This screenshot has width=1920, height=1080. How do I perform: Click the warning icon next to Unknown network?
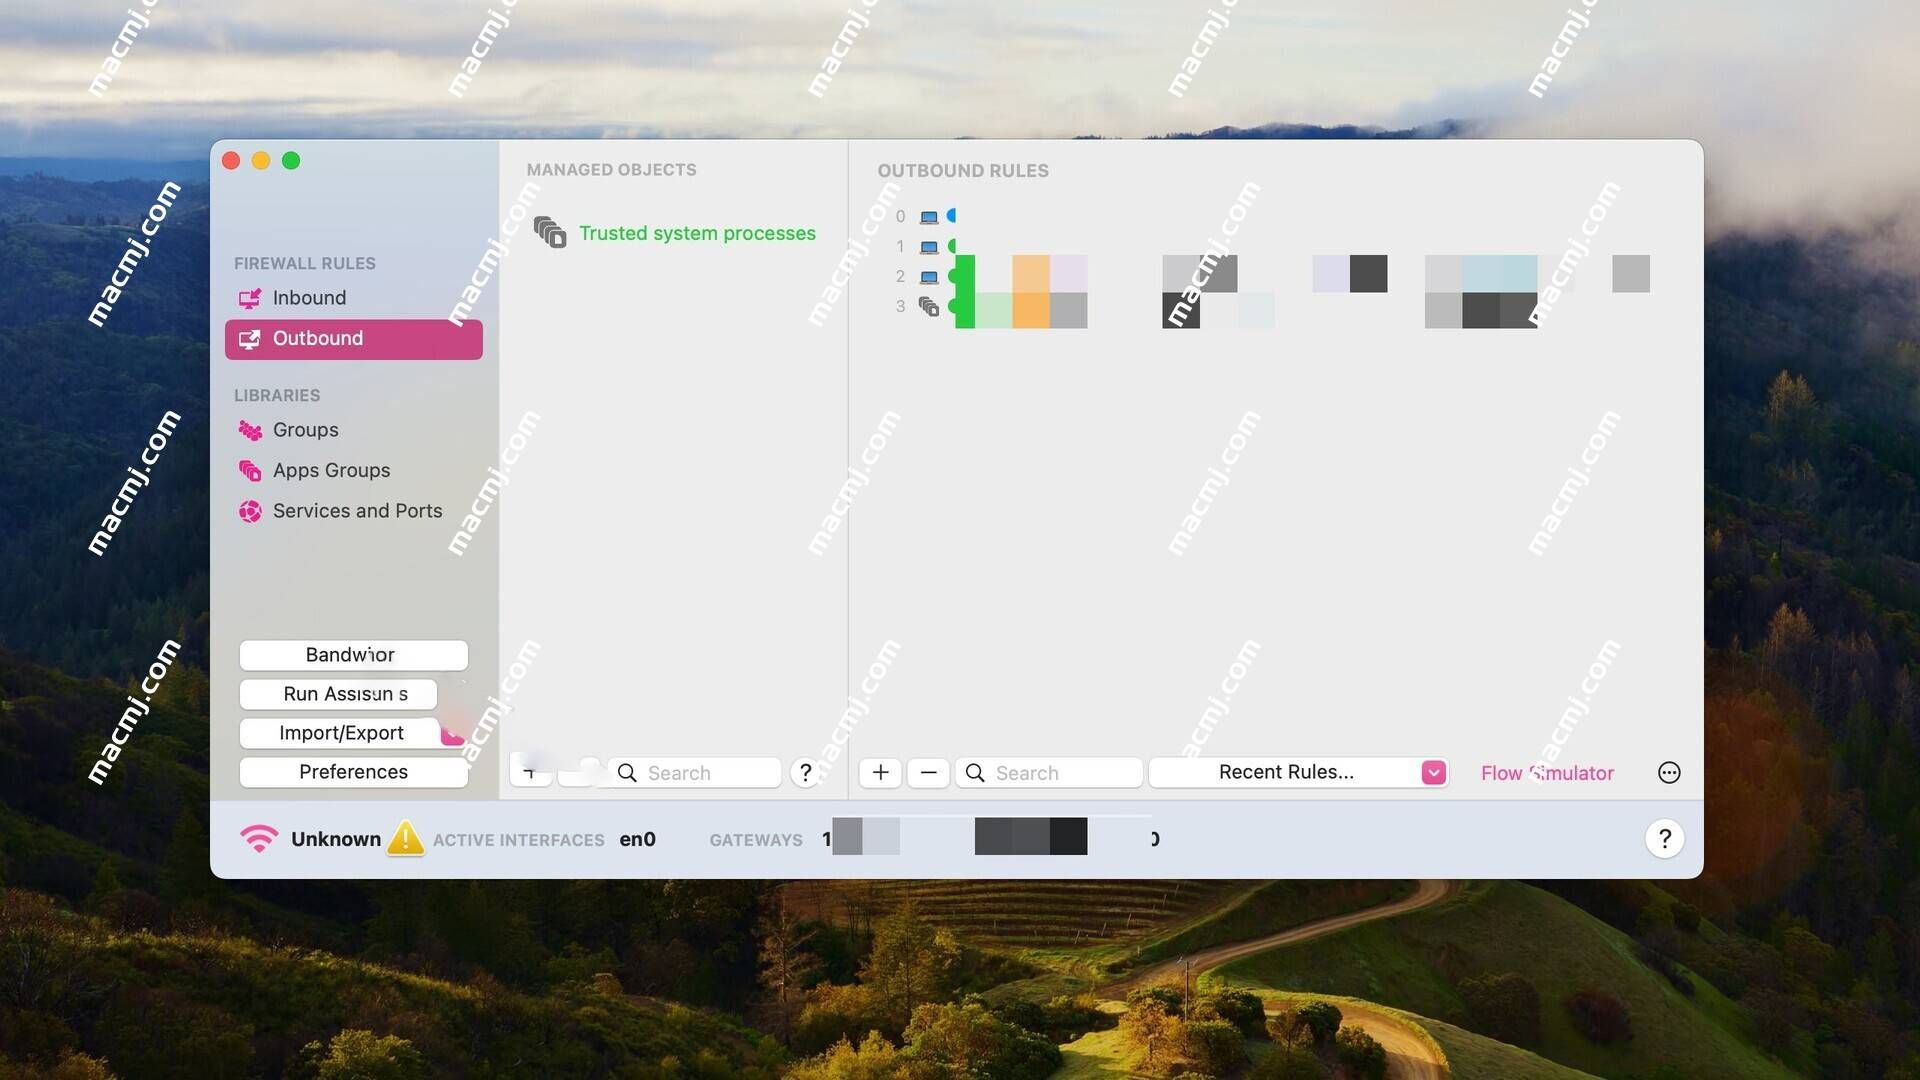pyautogui.click(x=404, y=837)
